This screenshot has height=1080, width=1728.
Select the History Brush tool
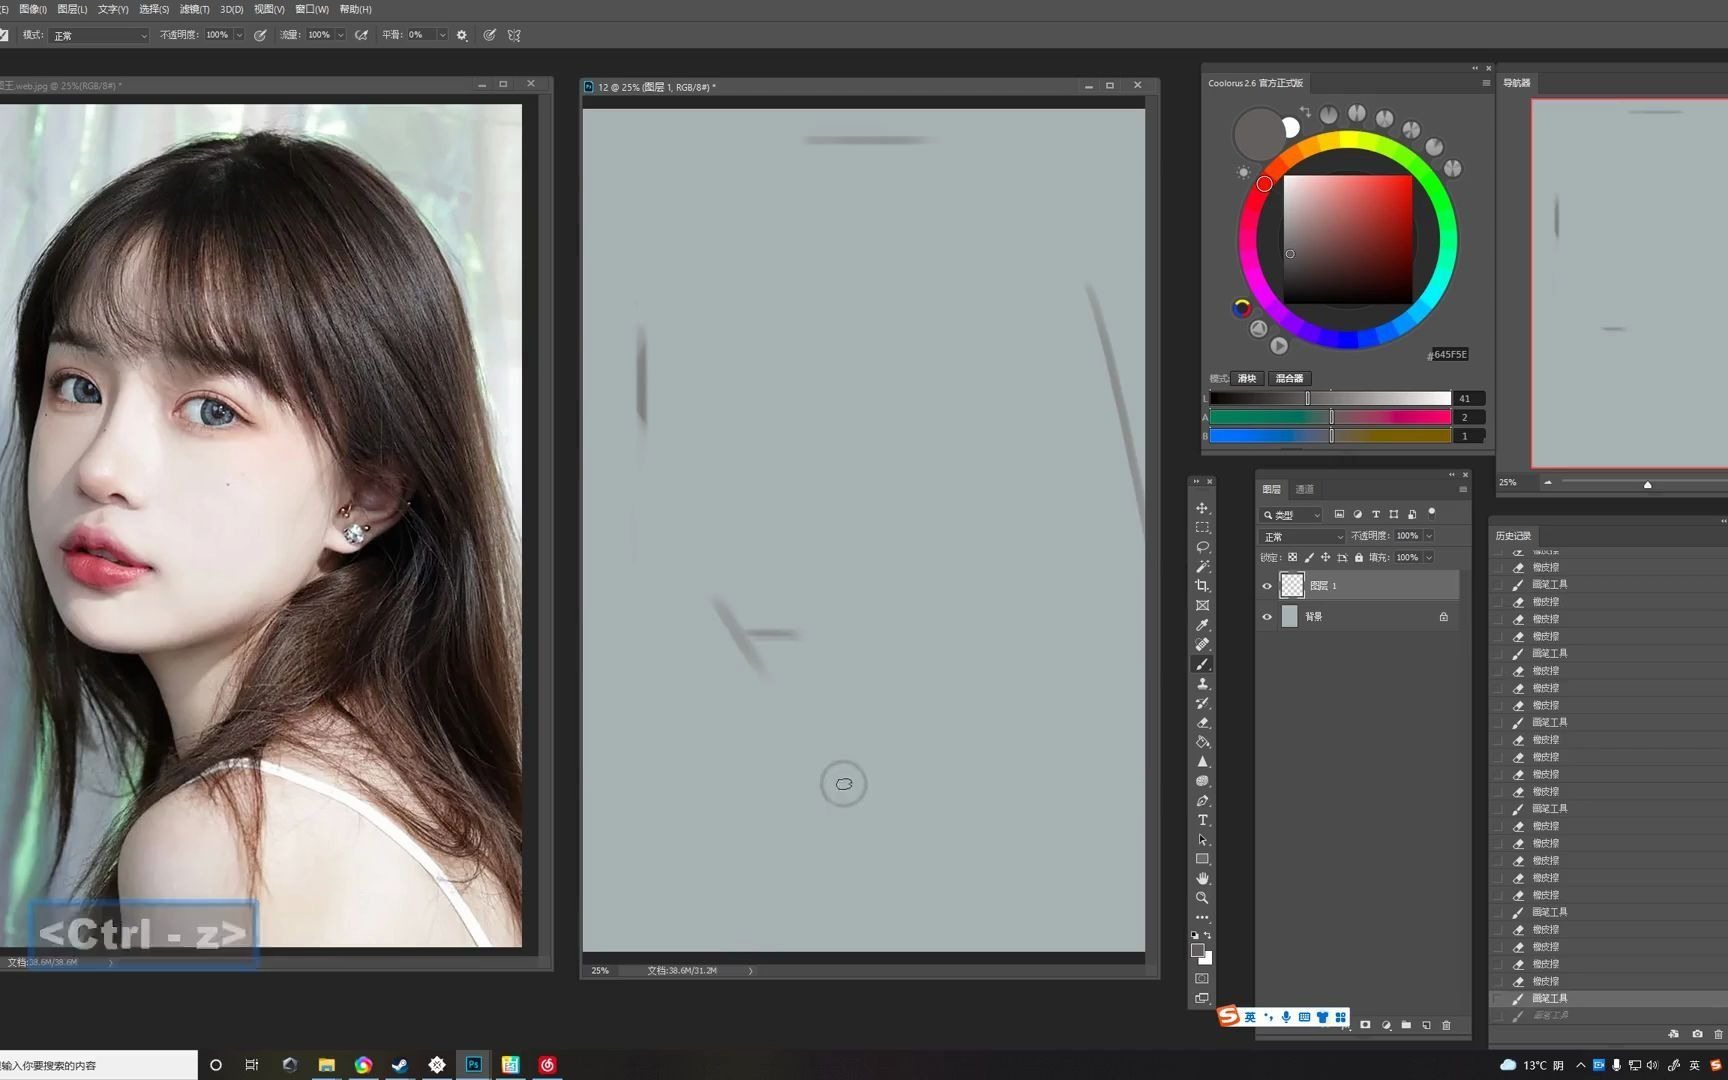(1202, 703)
